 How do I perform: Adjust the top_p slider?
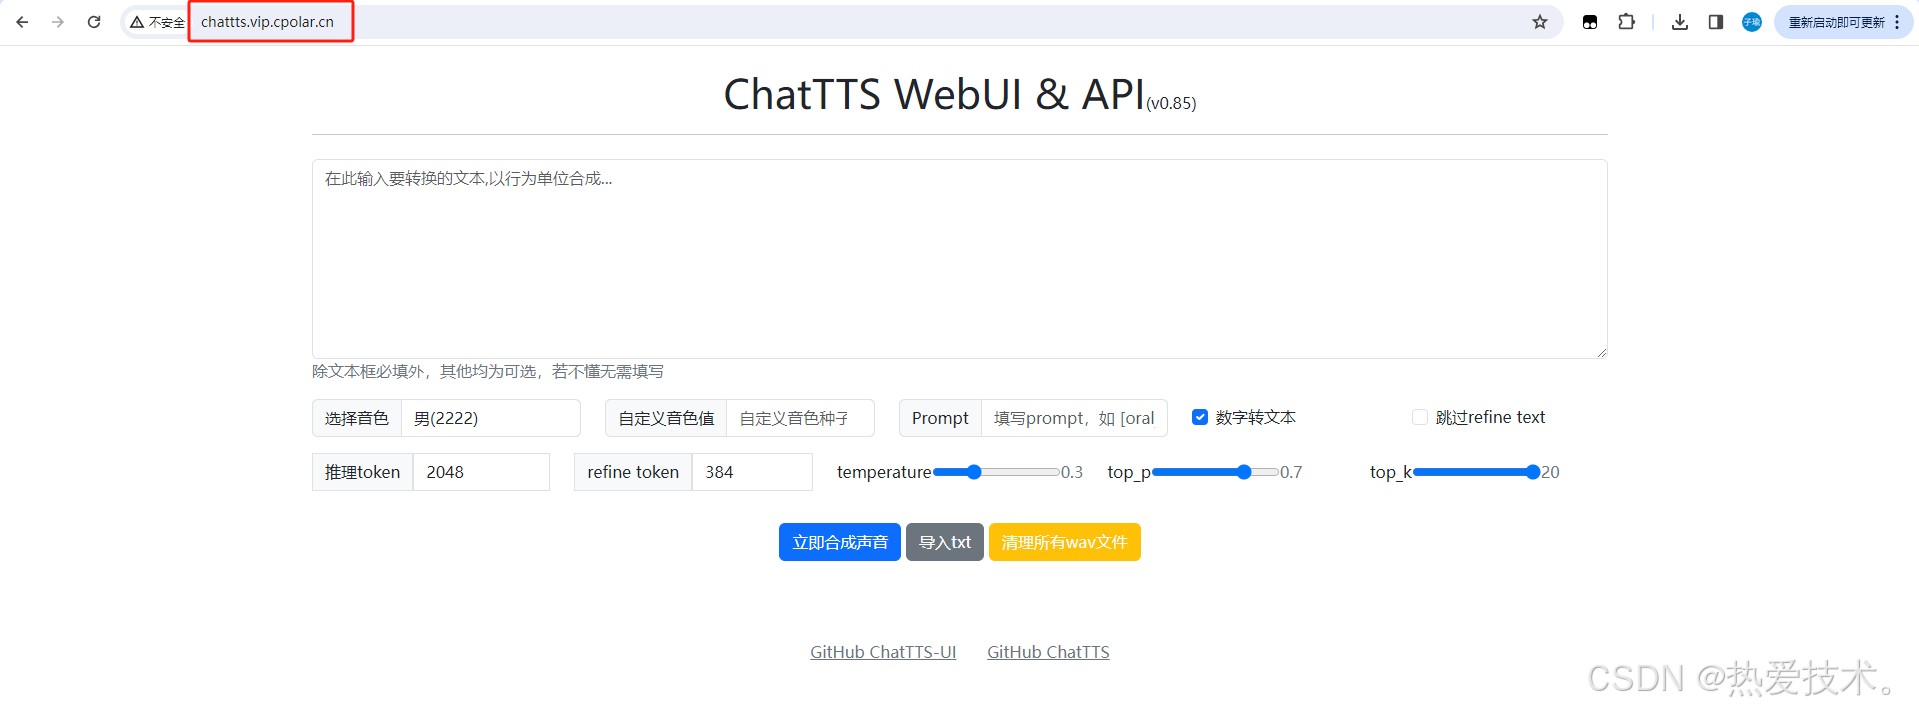click(1215, 472)
